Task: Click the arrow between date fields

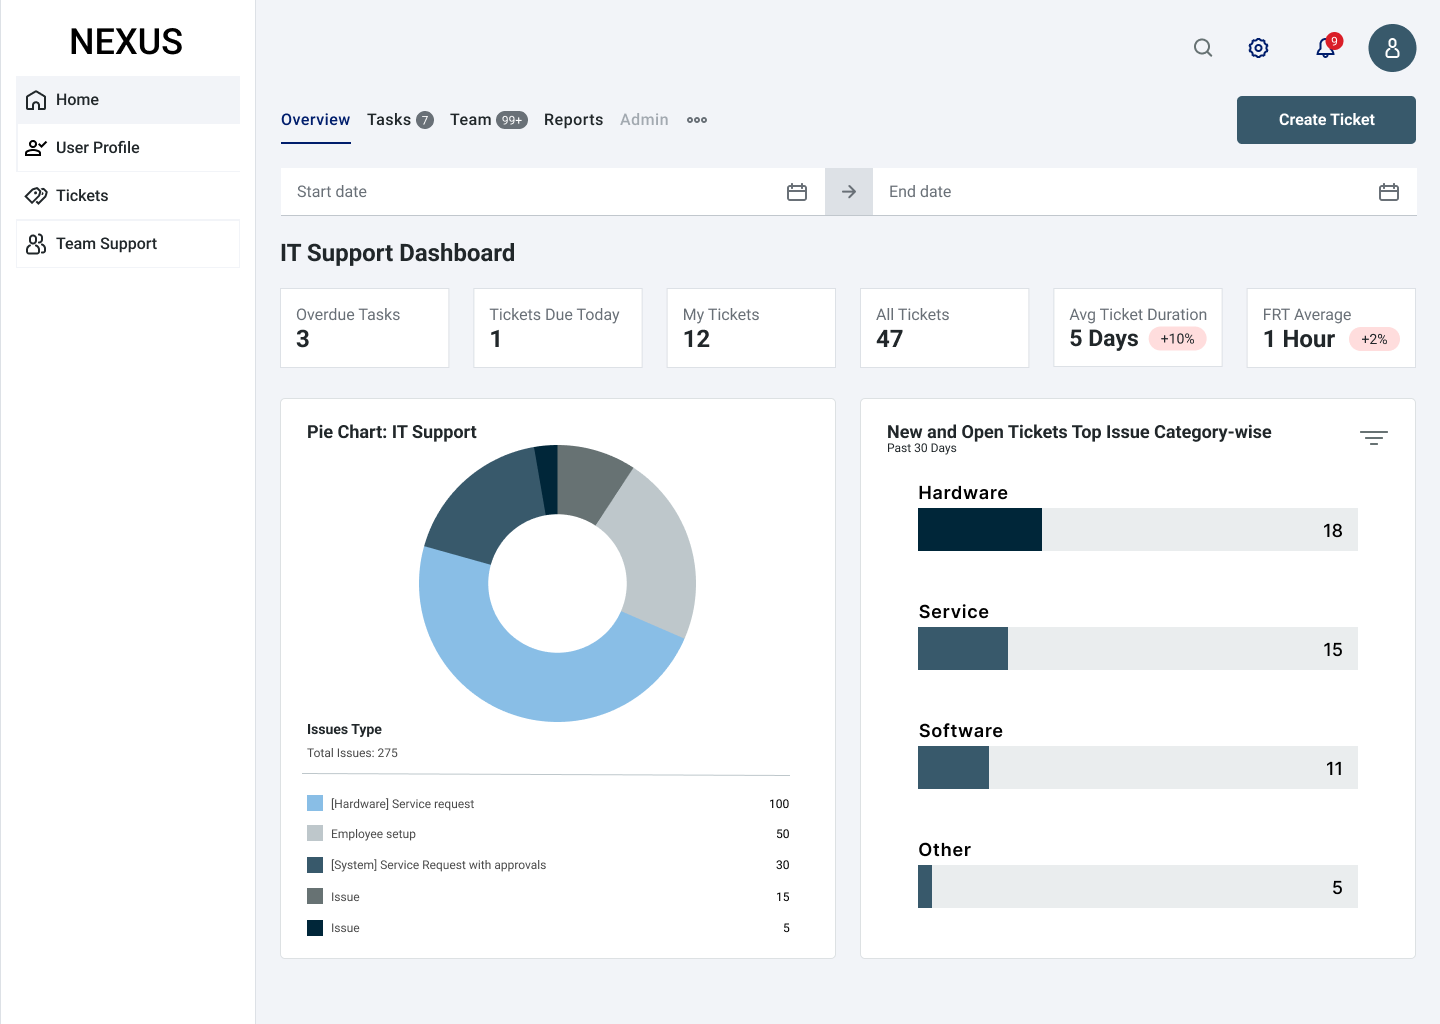Action: point(849,192)
